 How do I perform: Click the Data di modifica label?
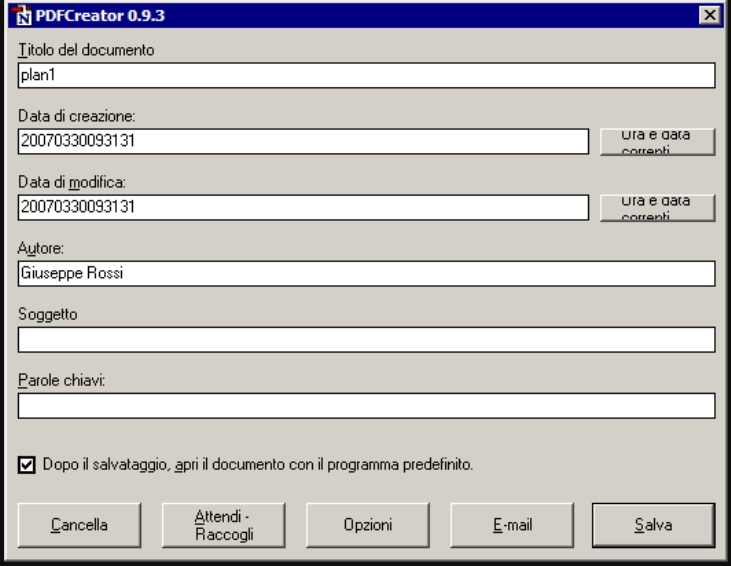click(72, 182)
